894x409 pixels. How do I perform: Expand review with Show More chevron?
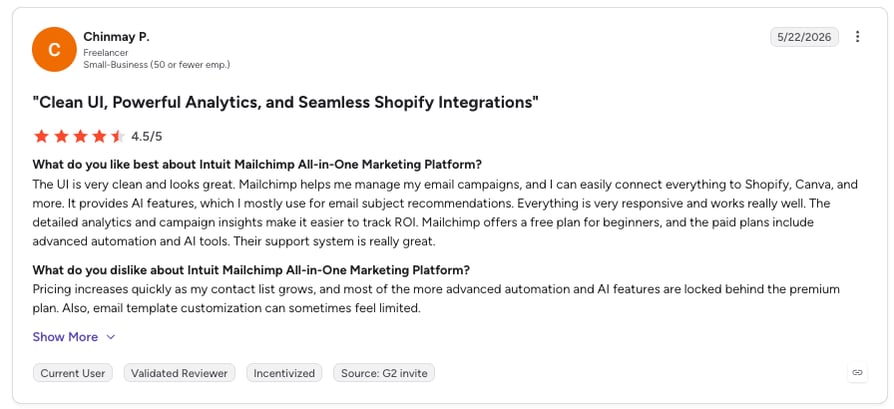pos(111,337)
